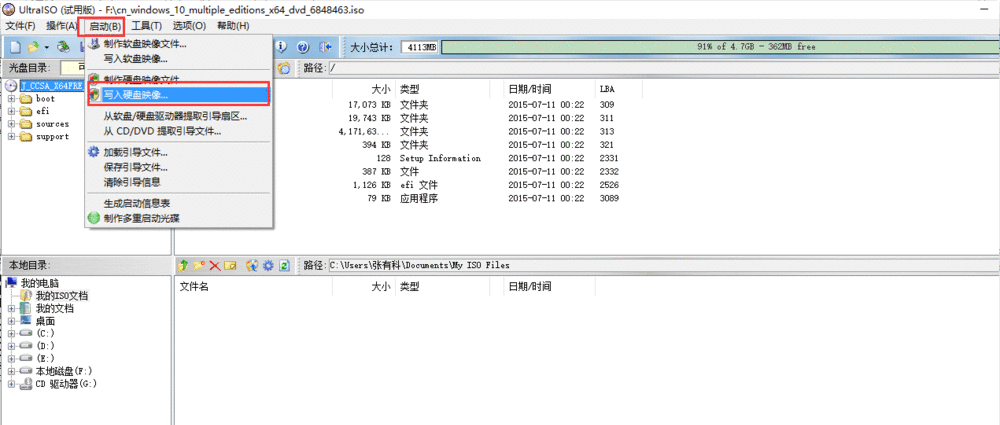Click the CD 驱动器(G:) drive icon
This screenshot has width=1000, height=425.
click(x=25, y=384)
